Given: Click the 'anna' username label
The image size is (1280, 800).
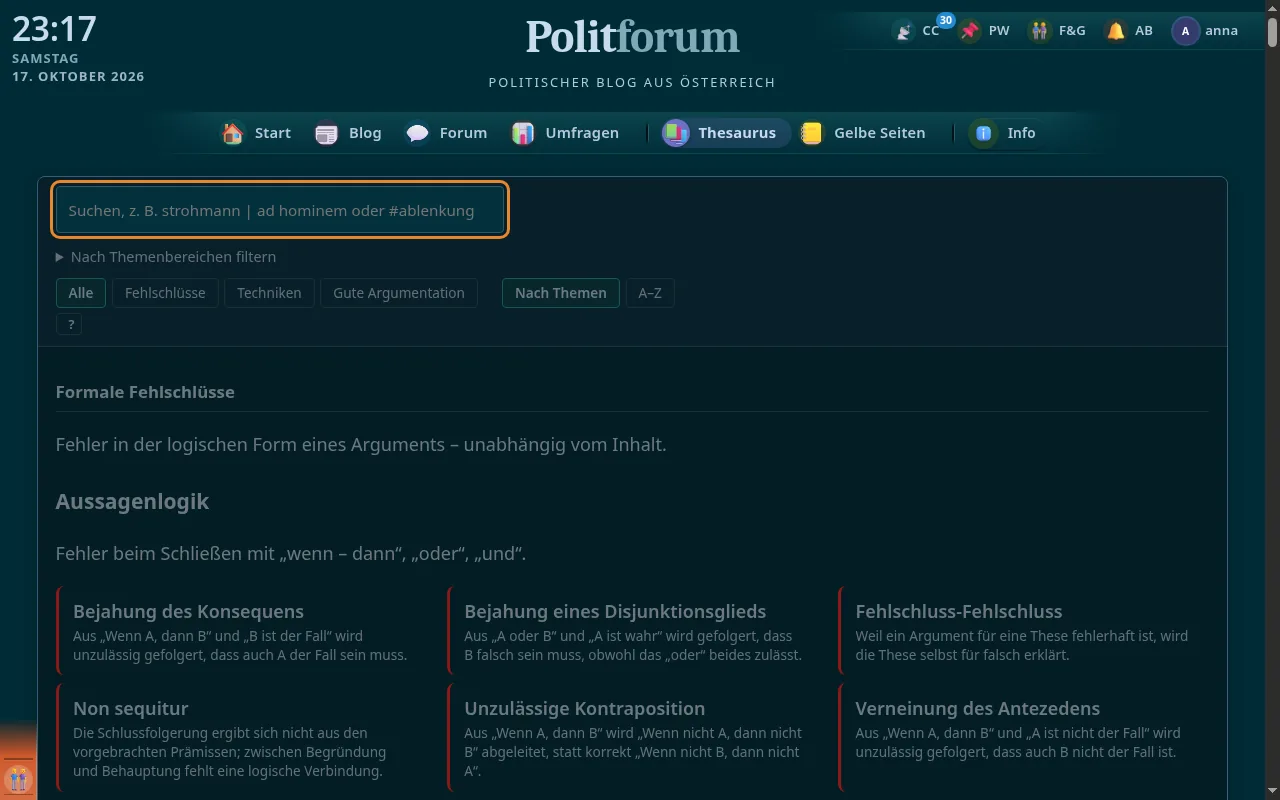Looking at the screenshot, I should 1222,31.
